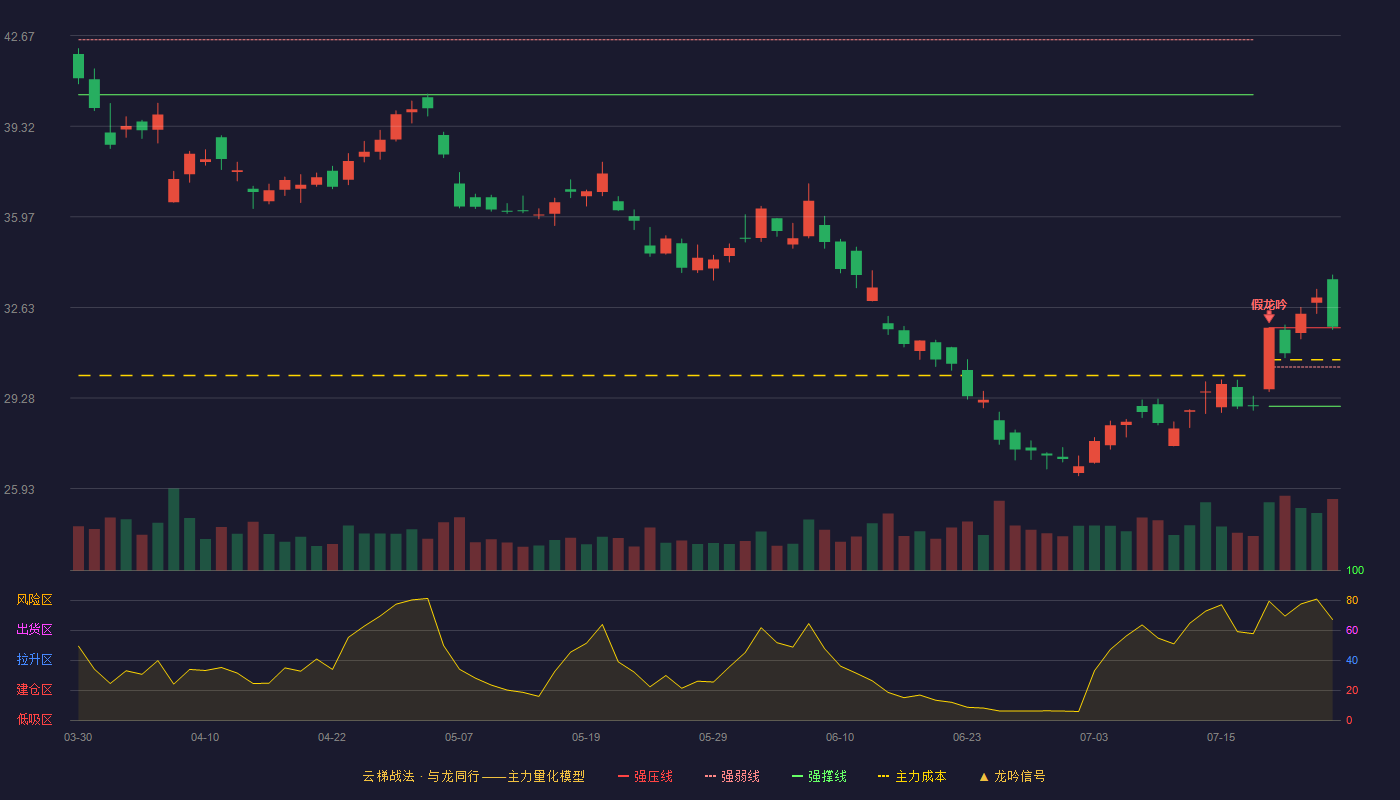1400x800 pixels.
Task: Toggle the 强弱线 legend entry
Action: pos(732,776)
